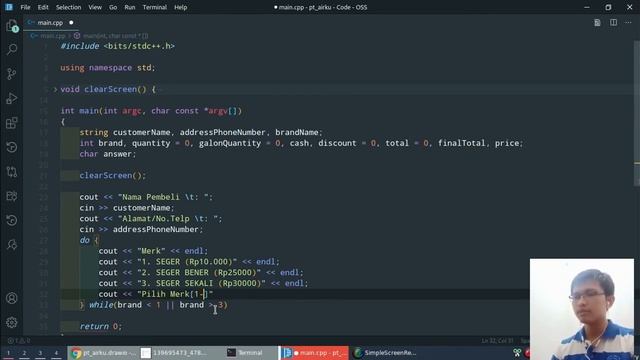
Task: Open the Run and Debug view icon
Action: 12,98
